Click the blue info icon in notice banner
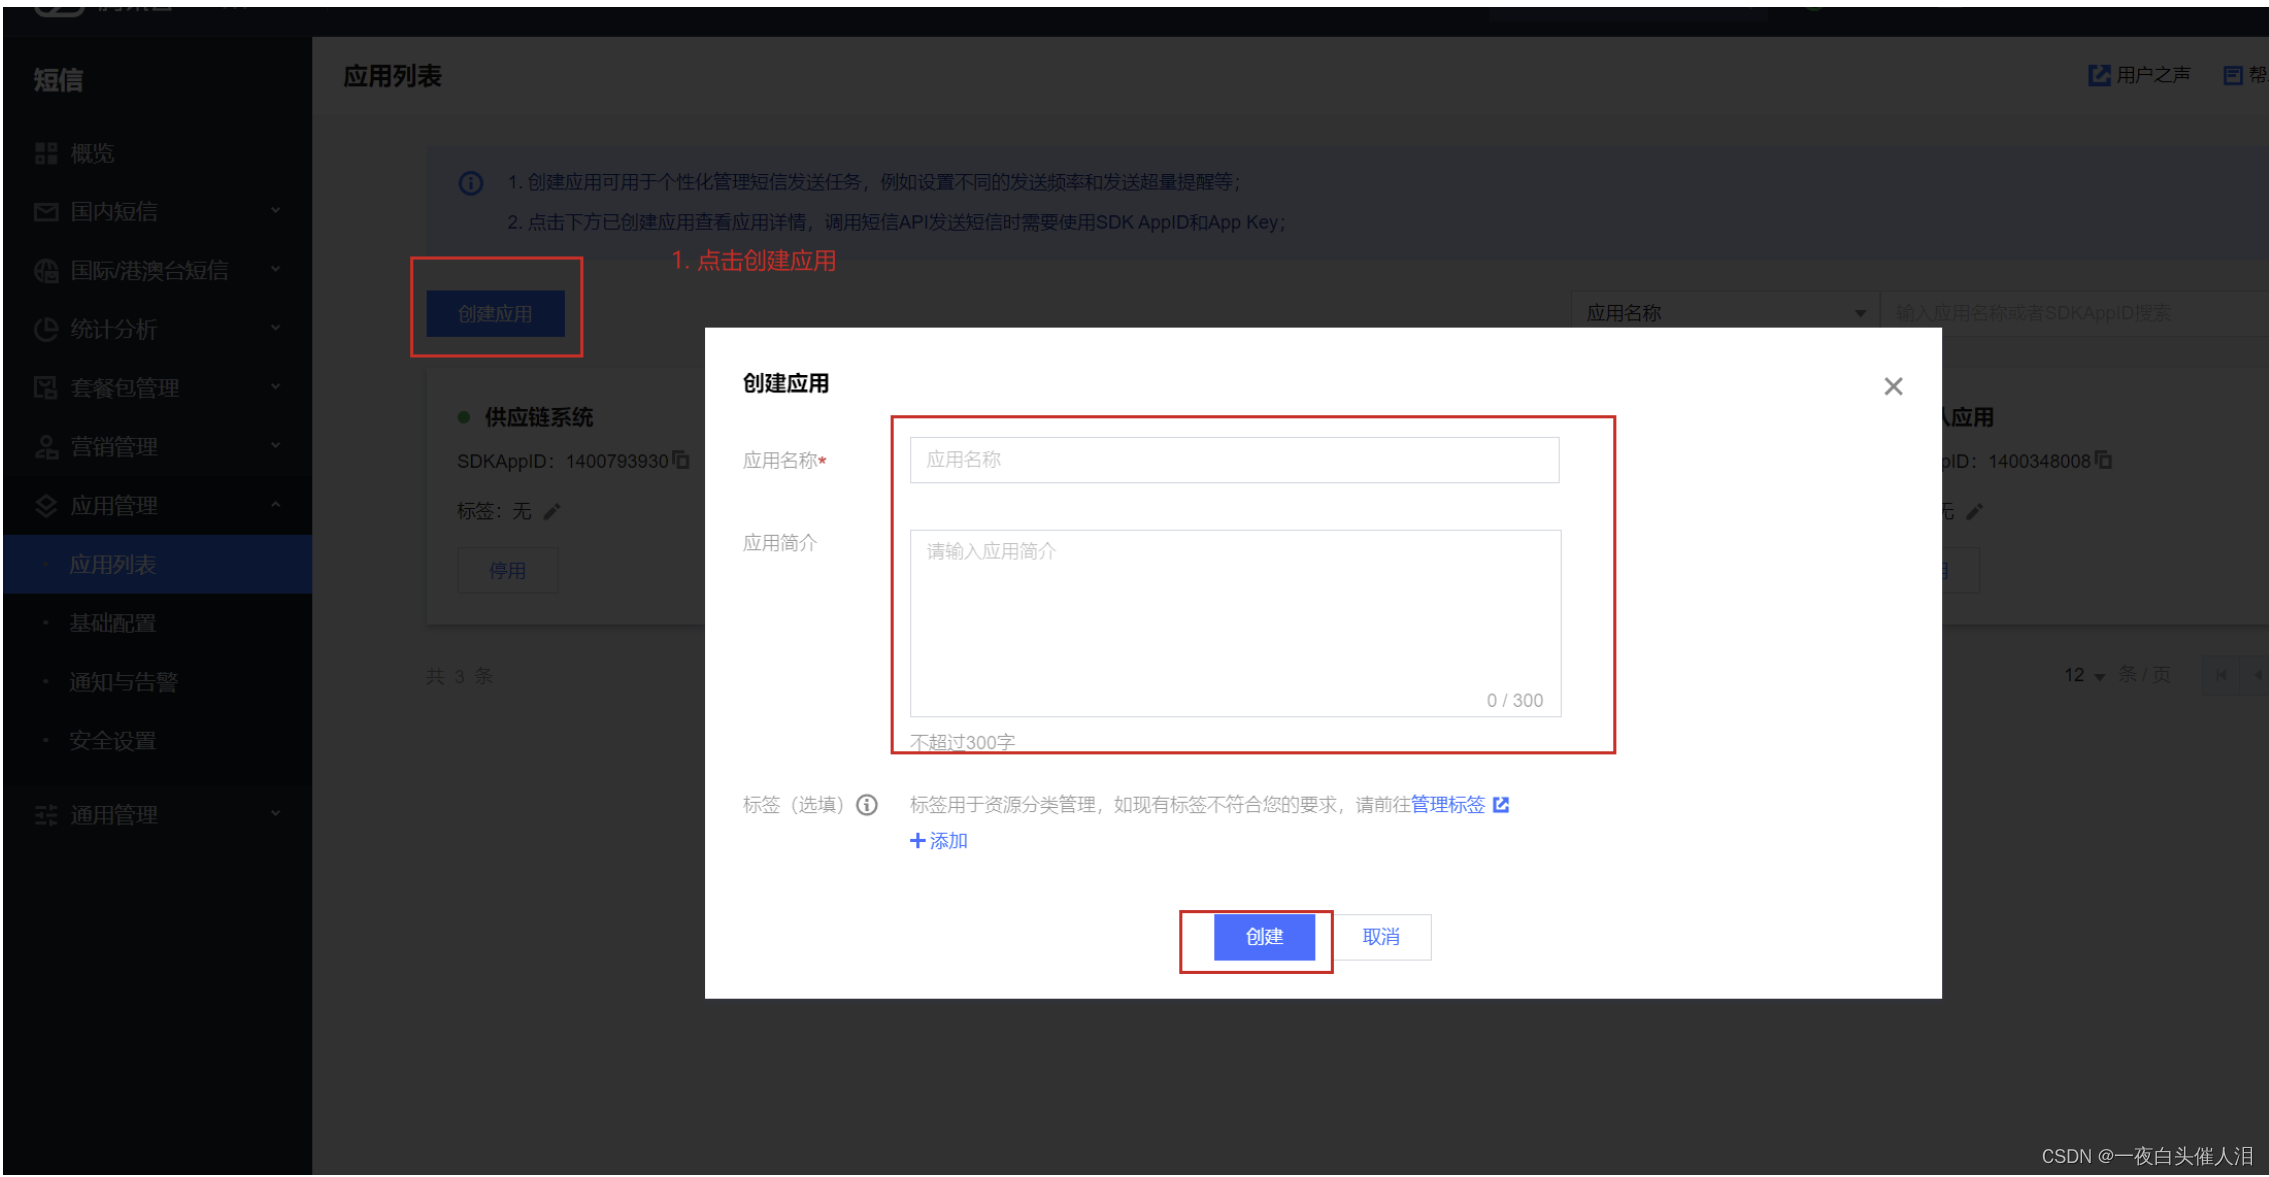 (x=471, y=183)
